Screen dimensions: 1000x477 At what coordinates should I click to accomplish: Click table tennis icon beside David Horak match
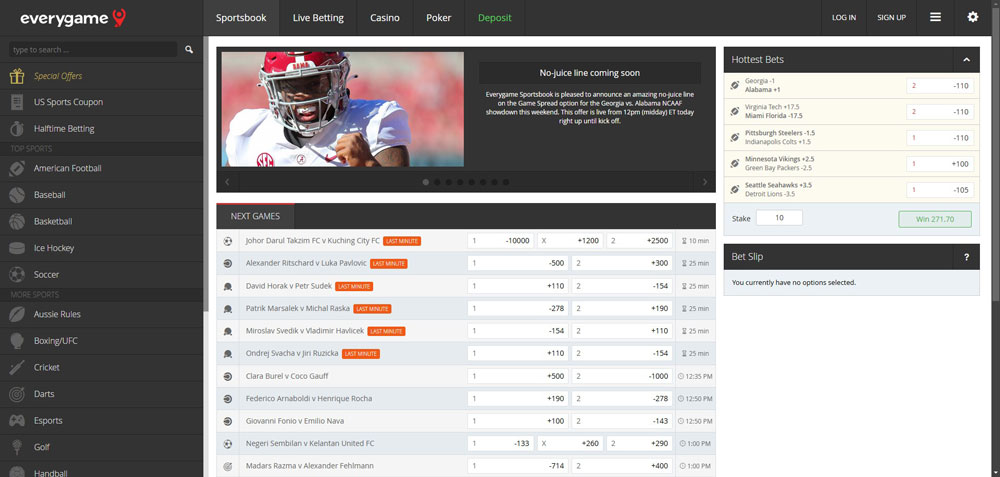(x=228, y=286)
